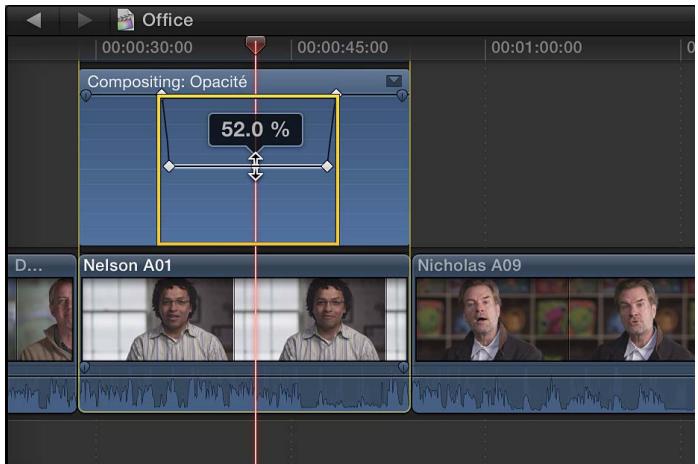Select the playhead marker in the ruler

click(256, 45)
